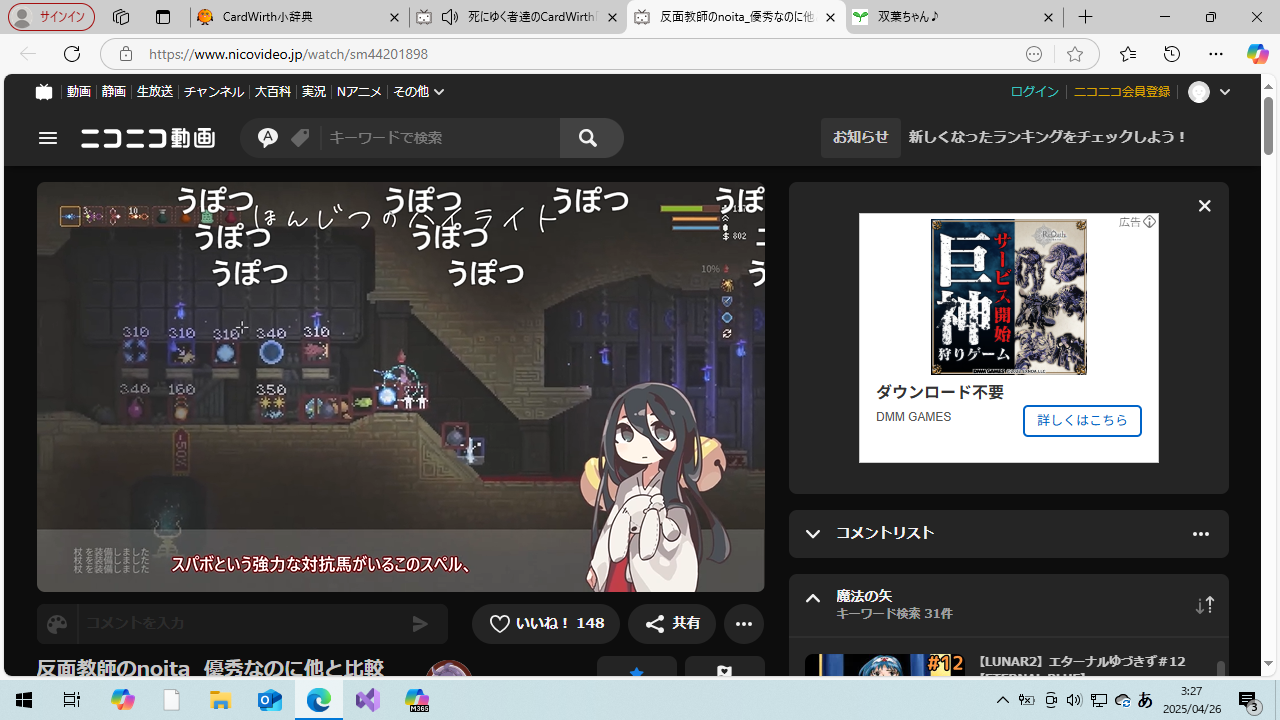The height and width of the screenshot is (720, 1280).
Task: Open the Copilot sidebar icon
Action: tap(1258, 54)
